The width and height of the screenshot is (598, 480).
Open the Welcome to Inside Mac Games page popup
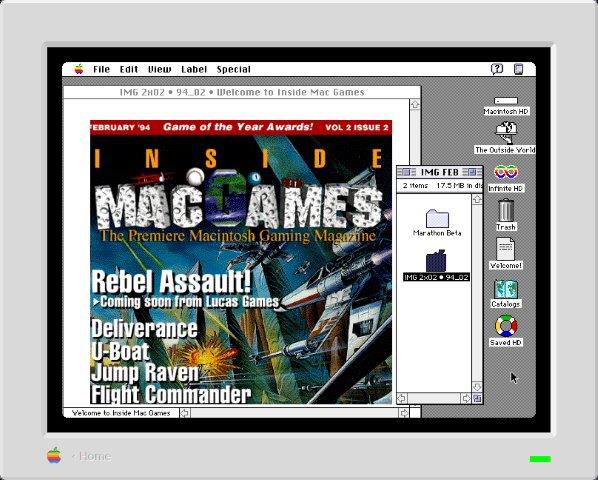(121, 413)
